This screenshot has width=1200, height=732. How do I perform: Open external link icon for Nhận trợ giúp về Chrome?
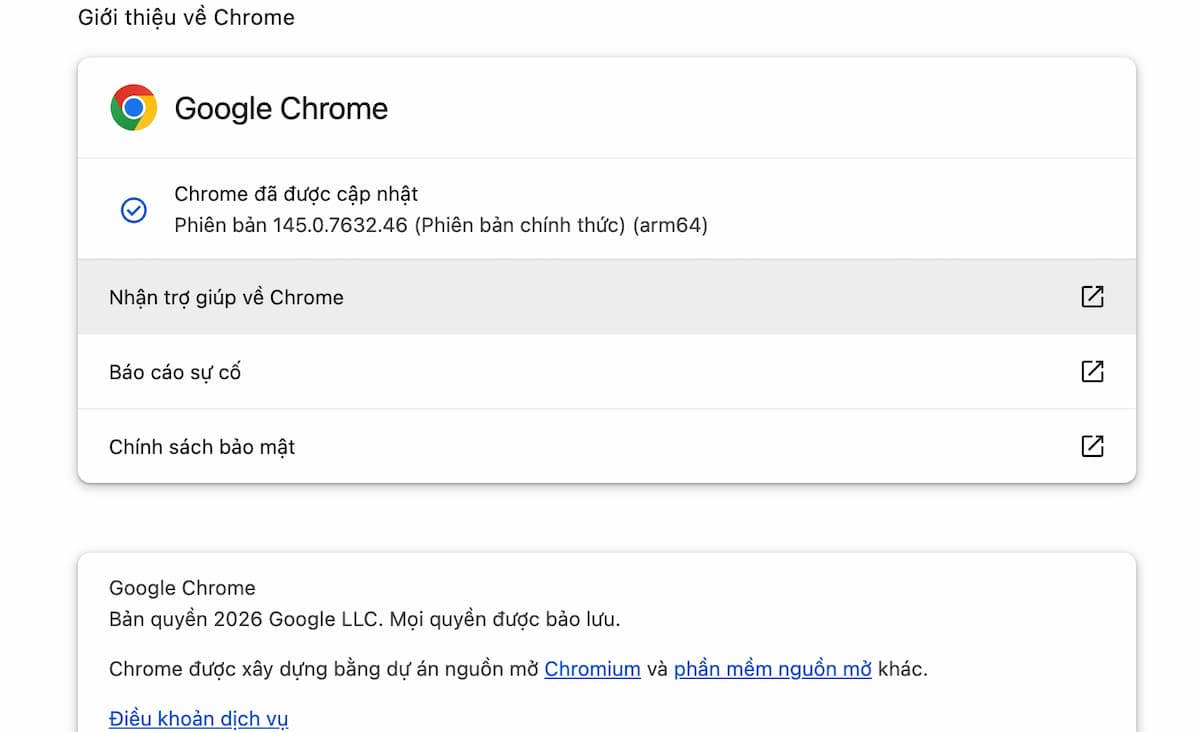[x=1092, y=297]
